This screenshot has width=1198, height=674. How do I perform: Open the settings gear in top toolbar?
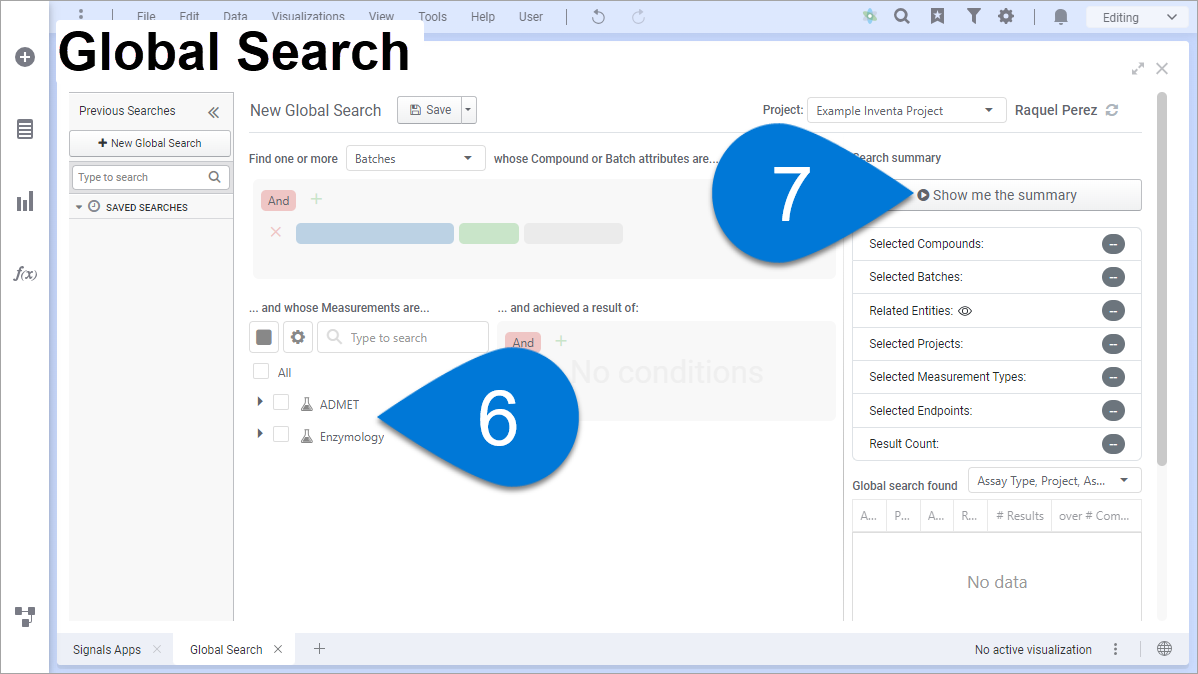(x=1006, y=16)
